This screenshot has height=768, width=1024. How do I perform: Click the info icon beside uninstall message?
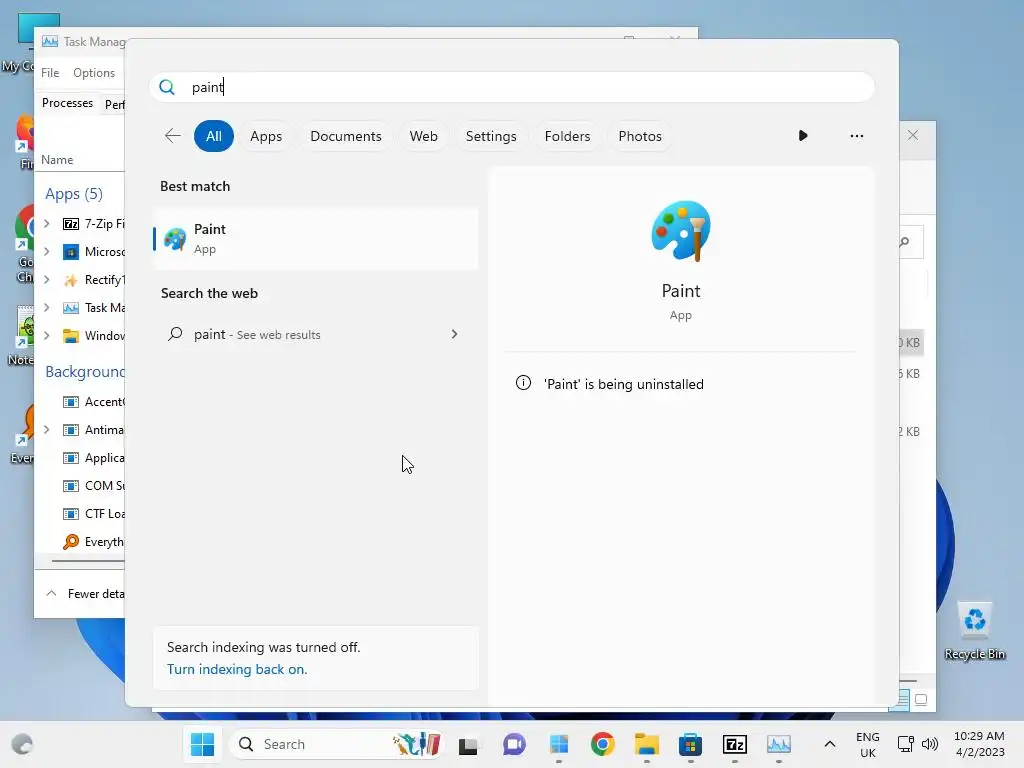[523, 383]
